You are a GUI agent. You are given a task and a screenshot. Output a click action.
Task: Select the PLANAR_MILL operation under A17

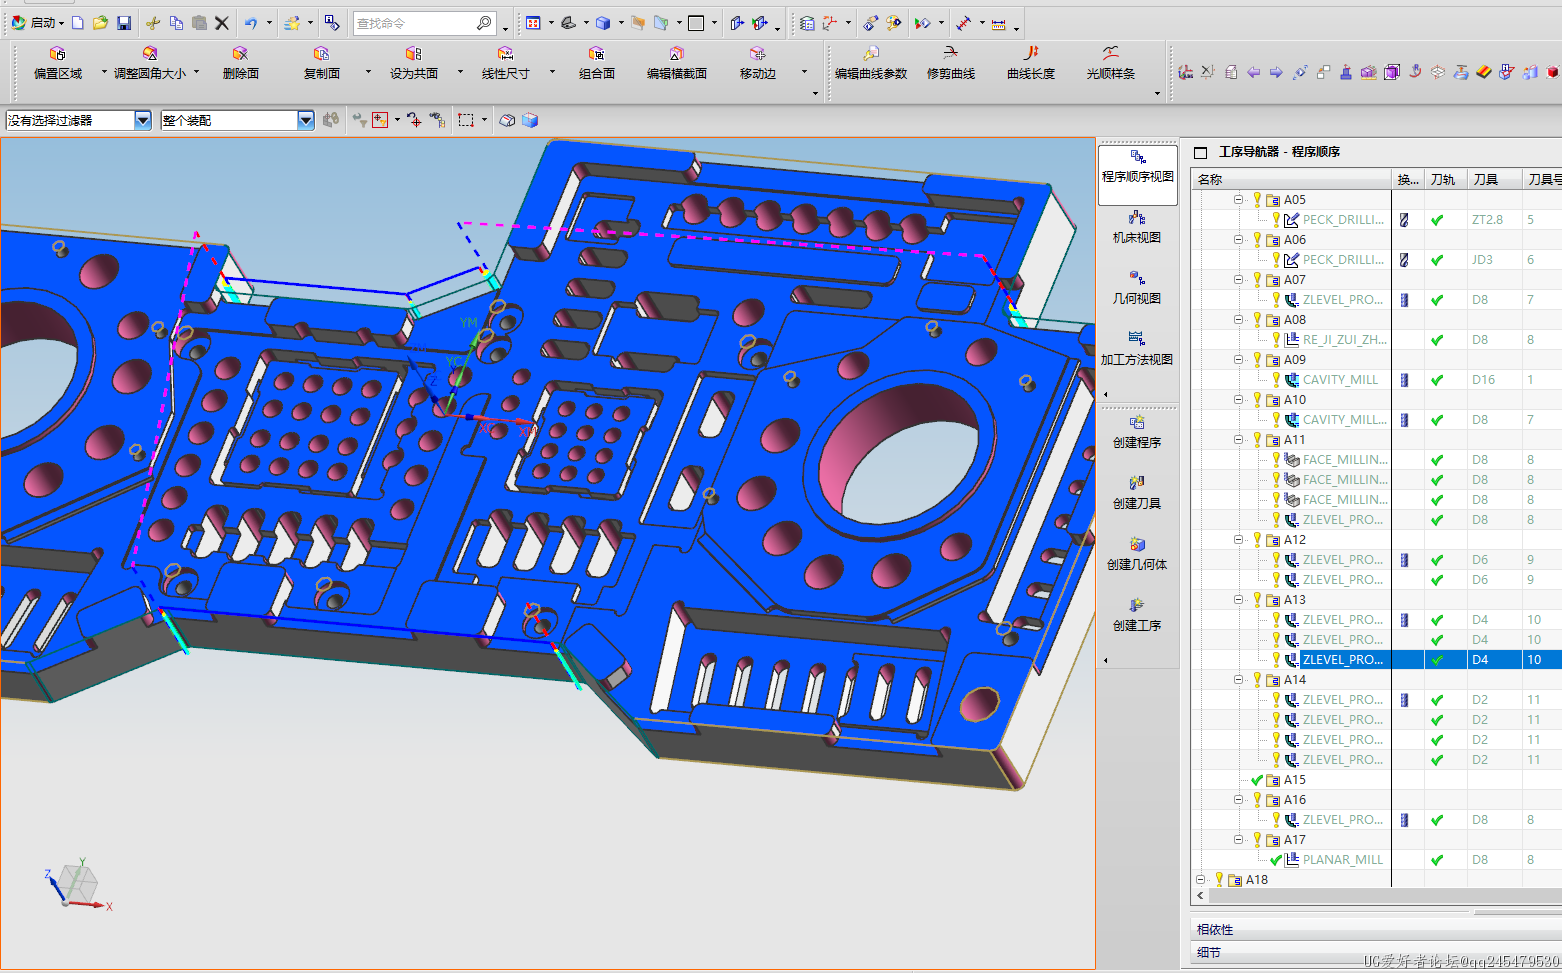pos(1343,859)
